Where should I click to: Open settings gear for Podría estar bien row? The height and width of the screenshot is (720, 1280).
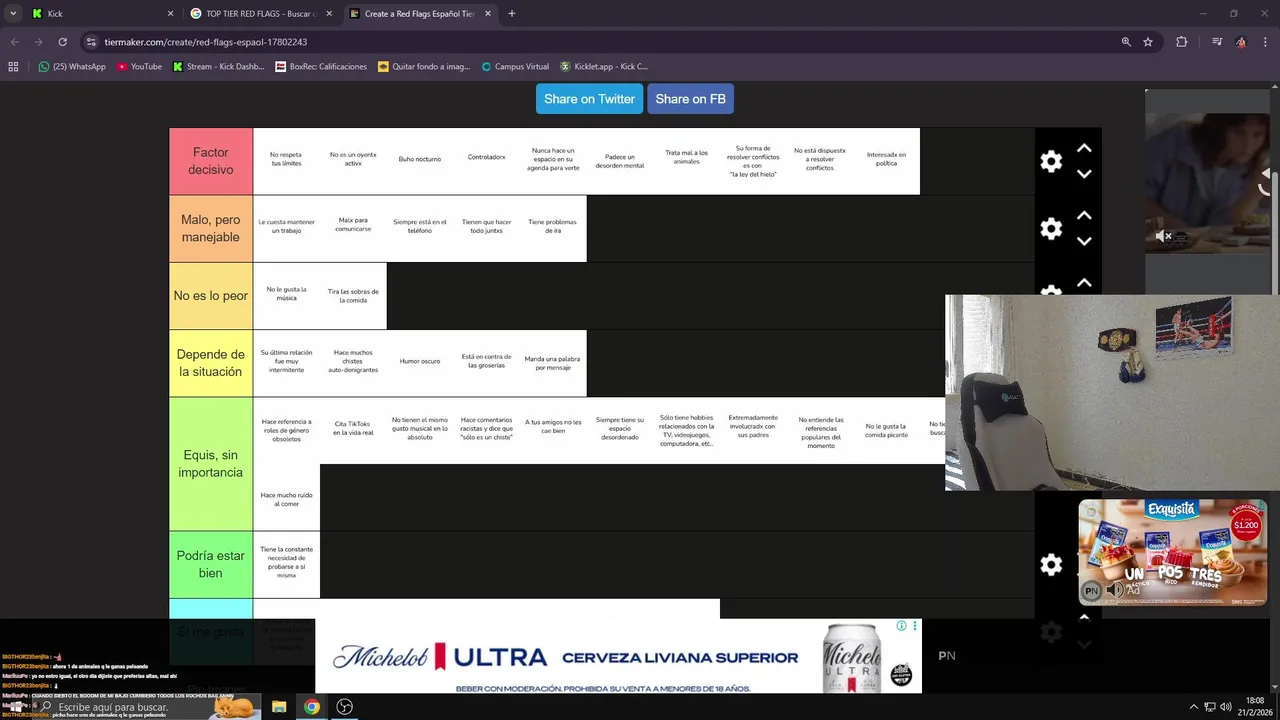(x=1051, y=565)
